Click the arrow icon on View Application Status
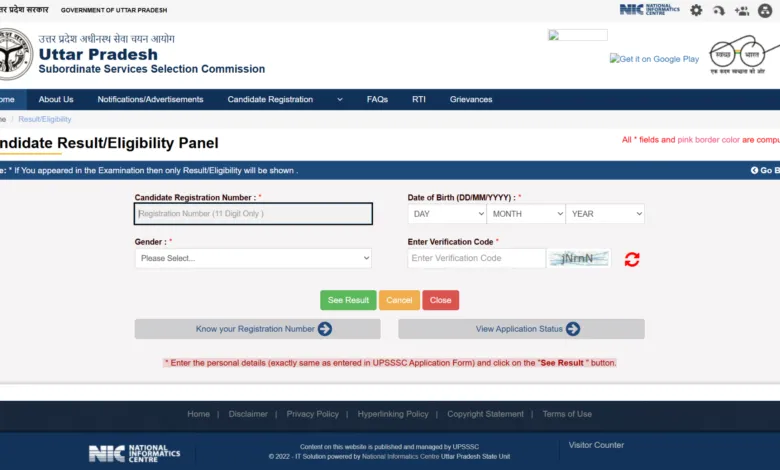 [573, 329]
